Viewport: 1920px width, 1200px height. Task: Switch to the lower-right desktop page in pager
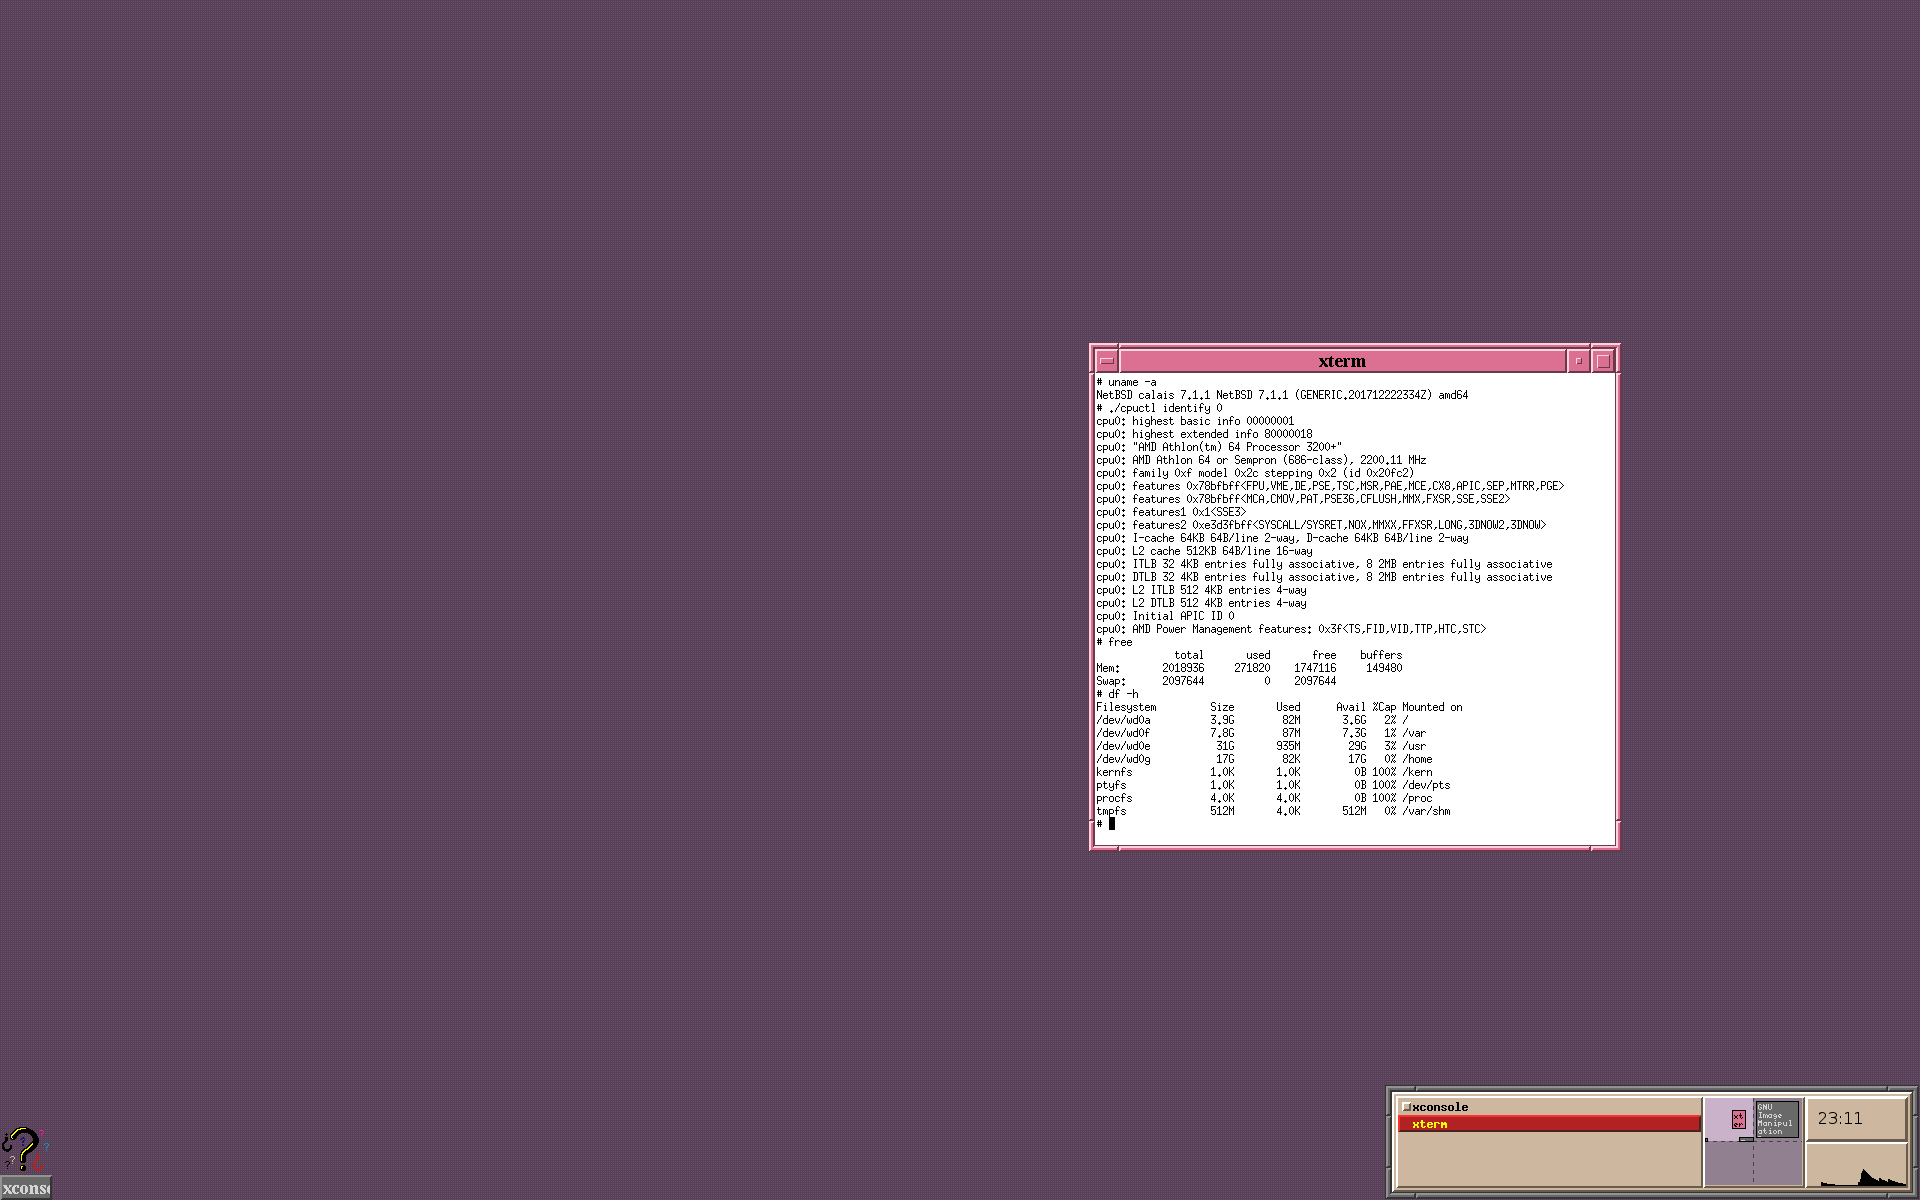click(x=1777, y=1162)
